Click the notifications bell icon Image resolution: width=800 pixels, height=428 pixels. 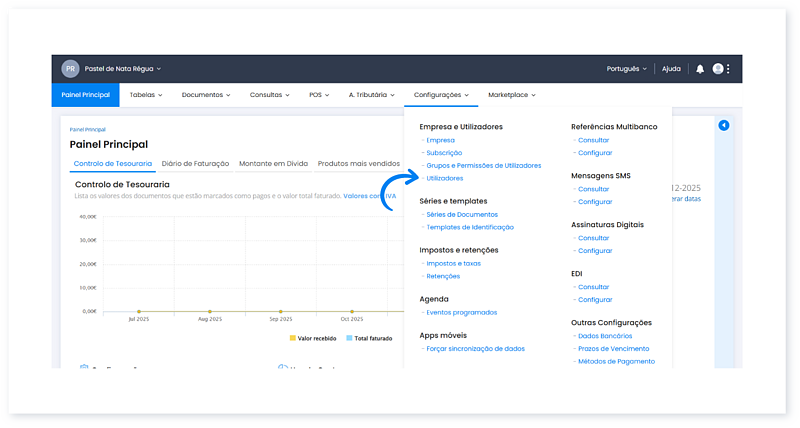point(700,69)
